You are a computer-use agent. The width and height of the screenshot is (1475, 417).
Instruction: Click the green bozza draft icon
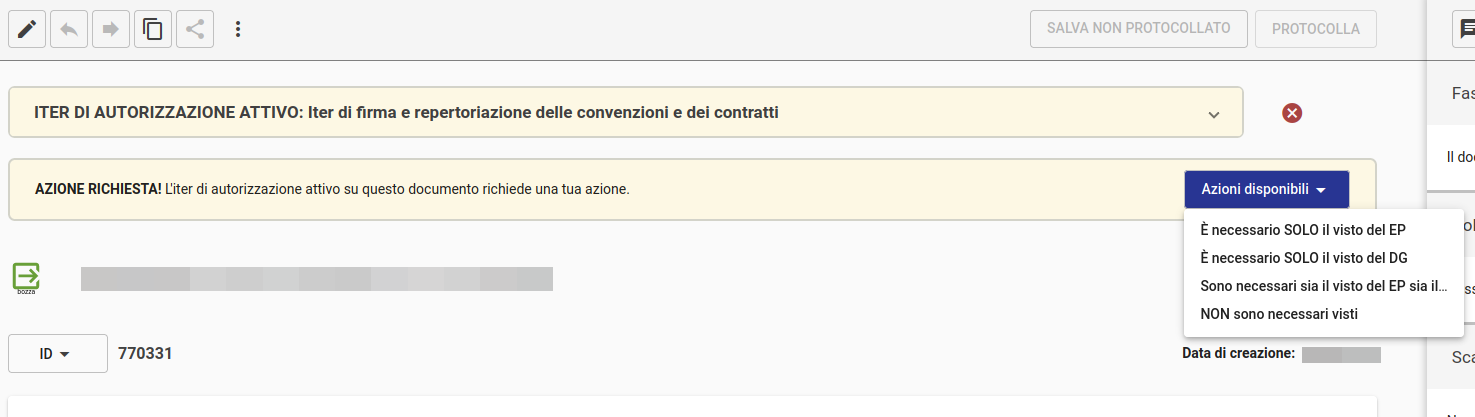(x=26, y=277)
